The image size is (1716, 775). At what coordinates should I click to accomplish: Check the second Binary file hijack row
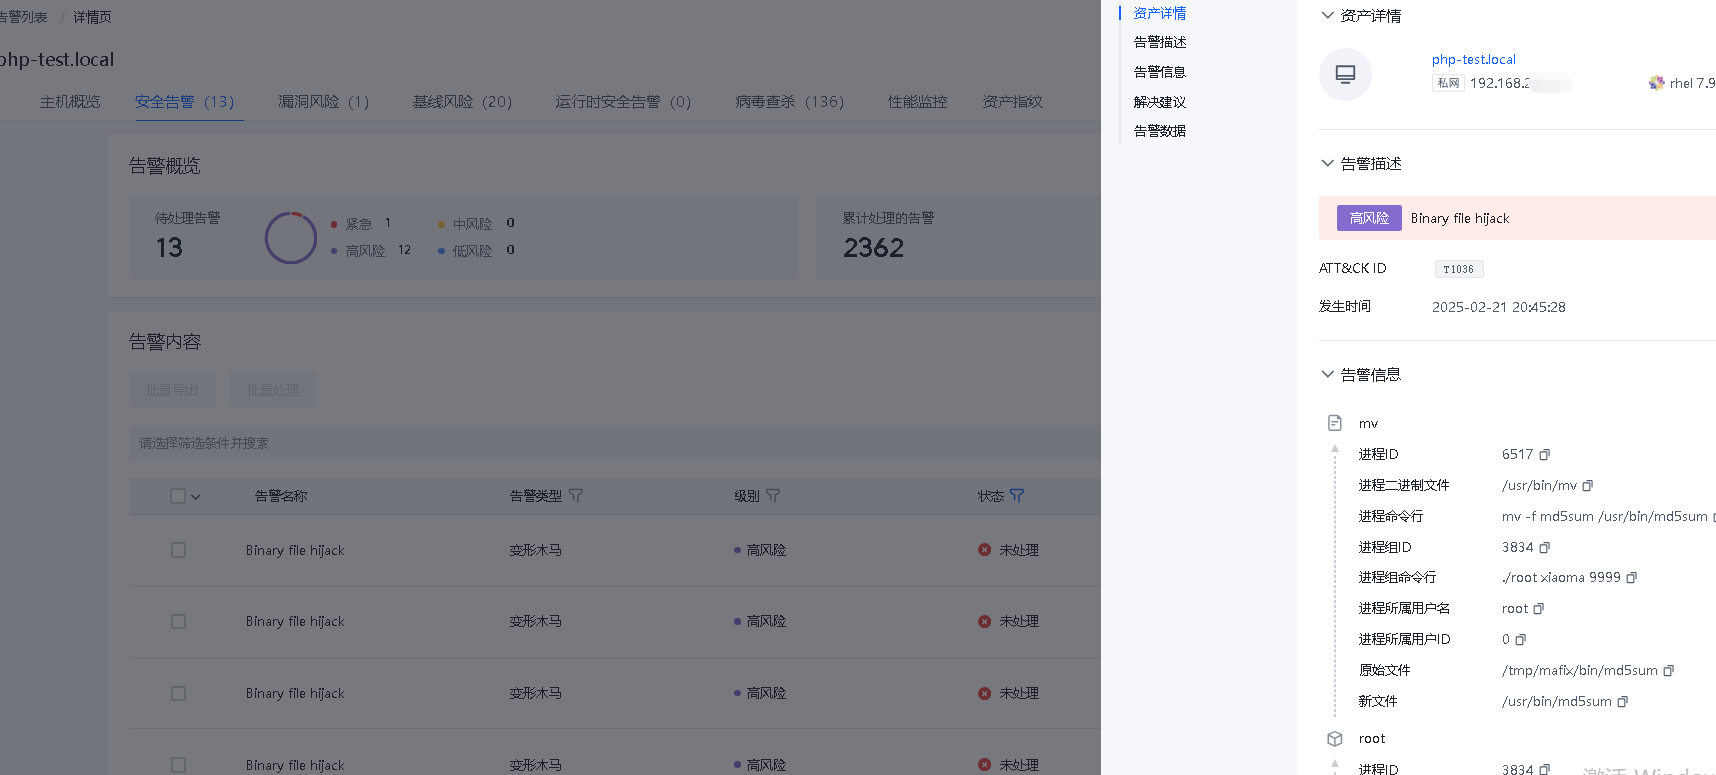(x=178, y=622)
